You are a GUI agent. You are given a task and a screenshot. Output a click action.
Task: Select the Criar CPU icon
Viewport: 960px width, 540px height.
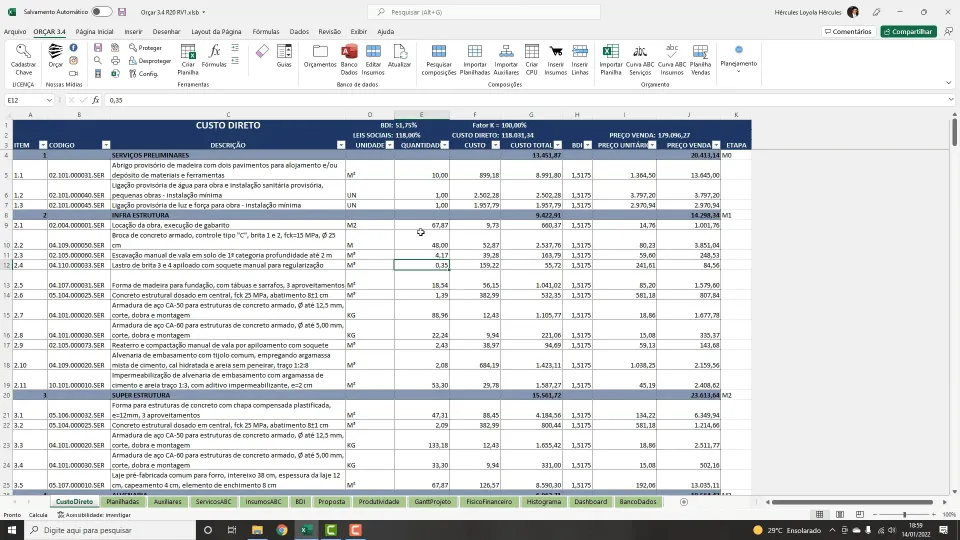pos(531,59)
